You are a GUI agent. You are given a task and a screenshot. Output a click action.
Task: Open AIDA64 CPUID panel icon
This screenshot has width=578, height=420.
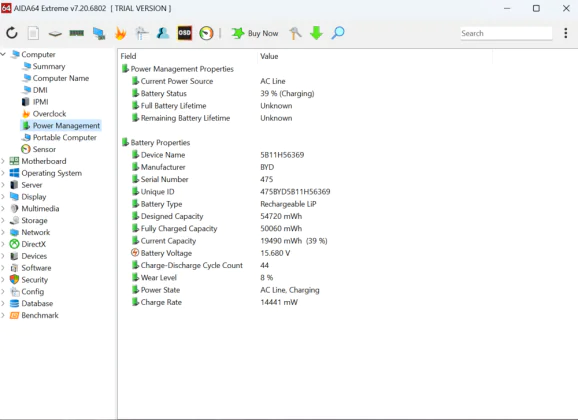pyautogui.click(x=142, y=33)
